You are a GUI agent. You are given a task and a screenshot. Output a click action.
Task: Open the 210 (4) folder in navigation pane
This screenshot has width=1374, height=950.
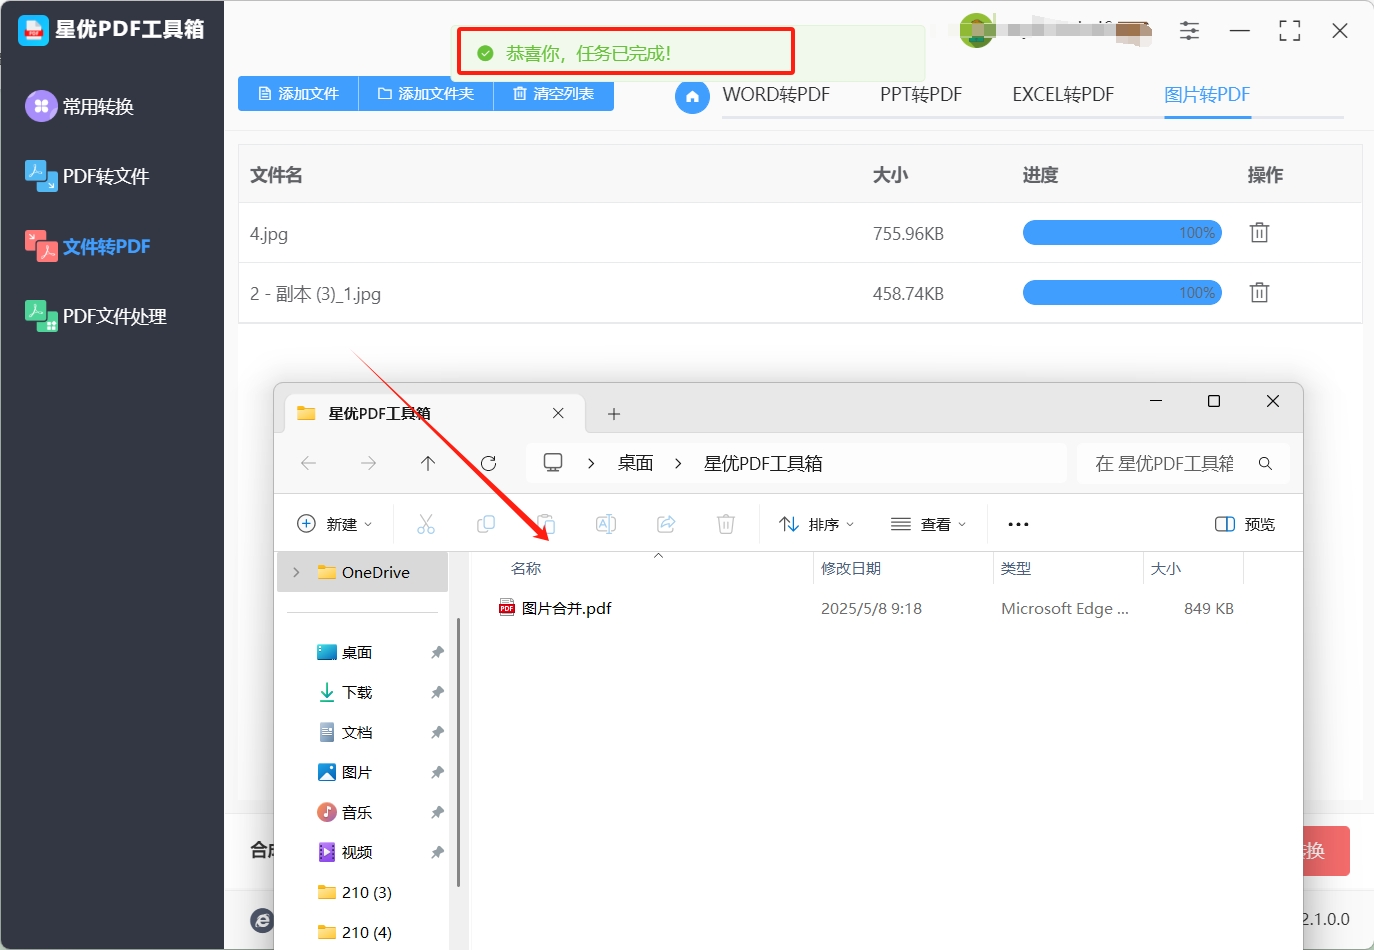point(355,932)
